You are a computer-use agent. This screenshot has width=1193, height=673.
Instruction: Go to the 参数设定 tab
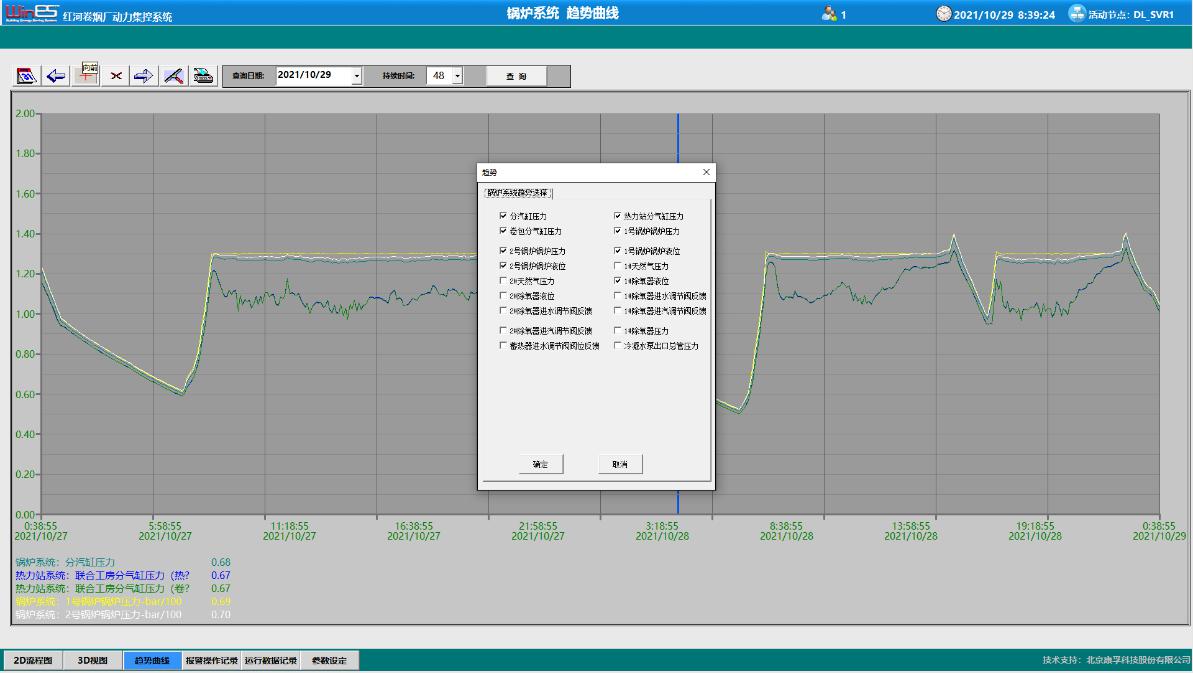coord(329,661)
